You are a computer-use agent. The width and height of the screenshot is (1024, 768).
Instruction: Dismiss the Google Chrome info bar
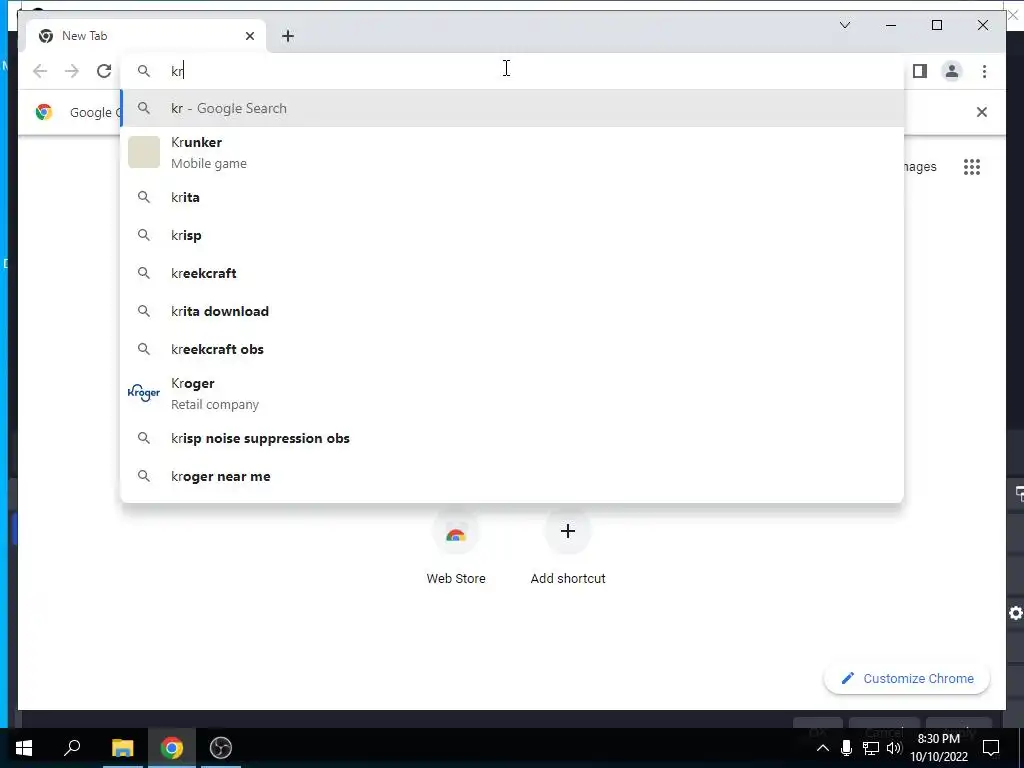[x=982, y=112]
